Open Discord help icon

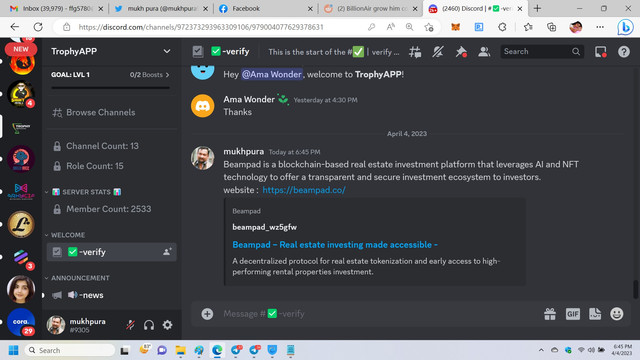pyautogui.click(x=624, y=52)
